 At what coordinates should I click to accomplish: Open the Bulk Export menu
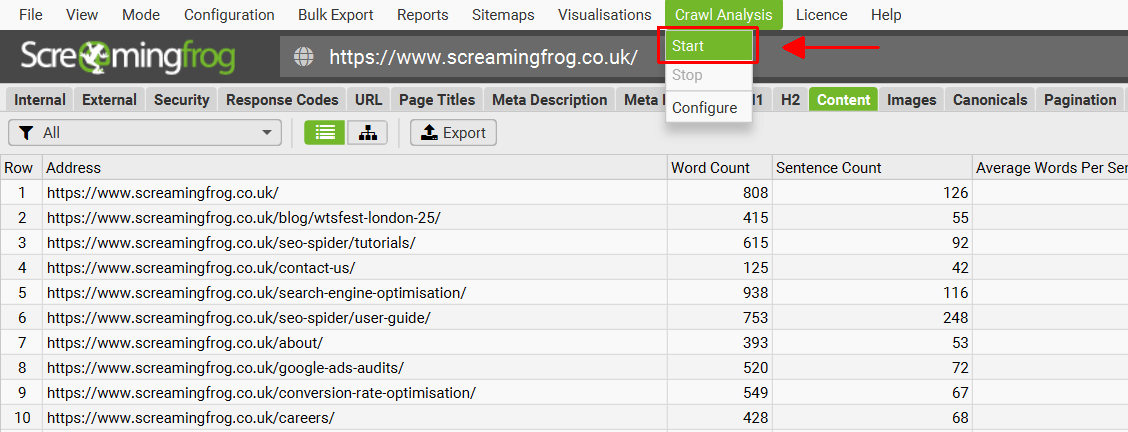coord(336,14)
